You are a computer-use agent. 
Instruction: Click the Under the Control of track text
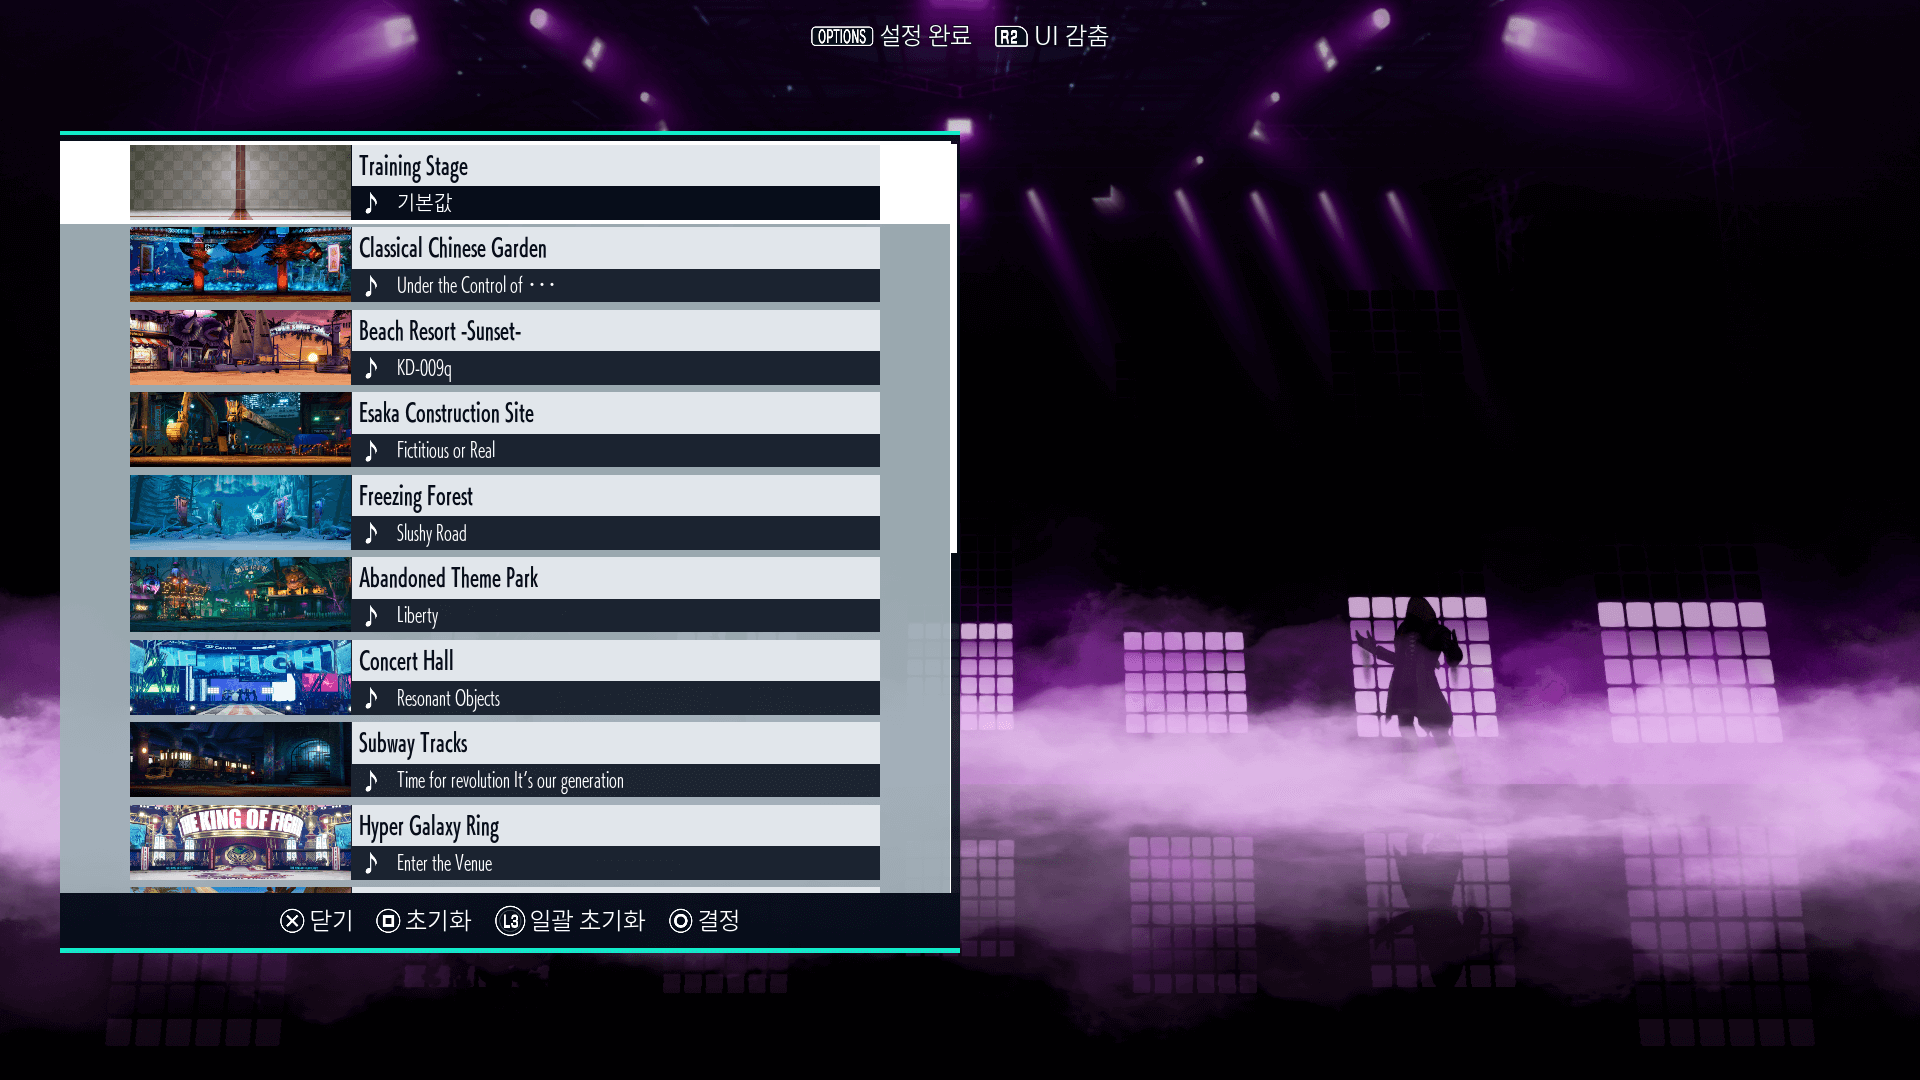point(476,286)
